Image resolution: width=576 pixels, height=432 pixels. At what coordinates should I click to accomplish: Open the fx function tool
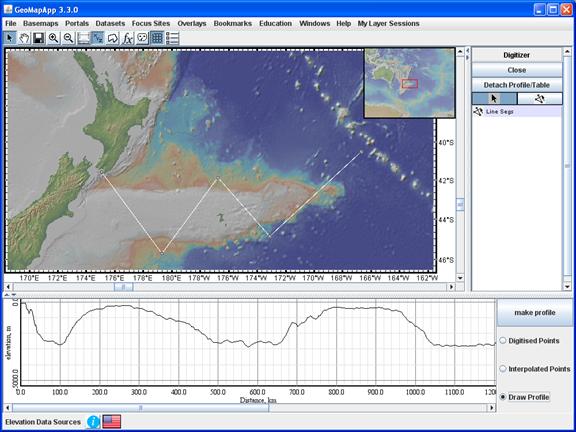tap(127, 38)
